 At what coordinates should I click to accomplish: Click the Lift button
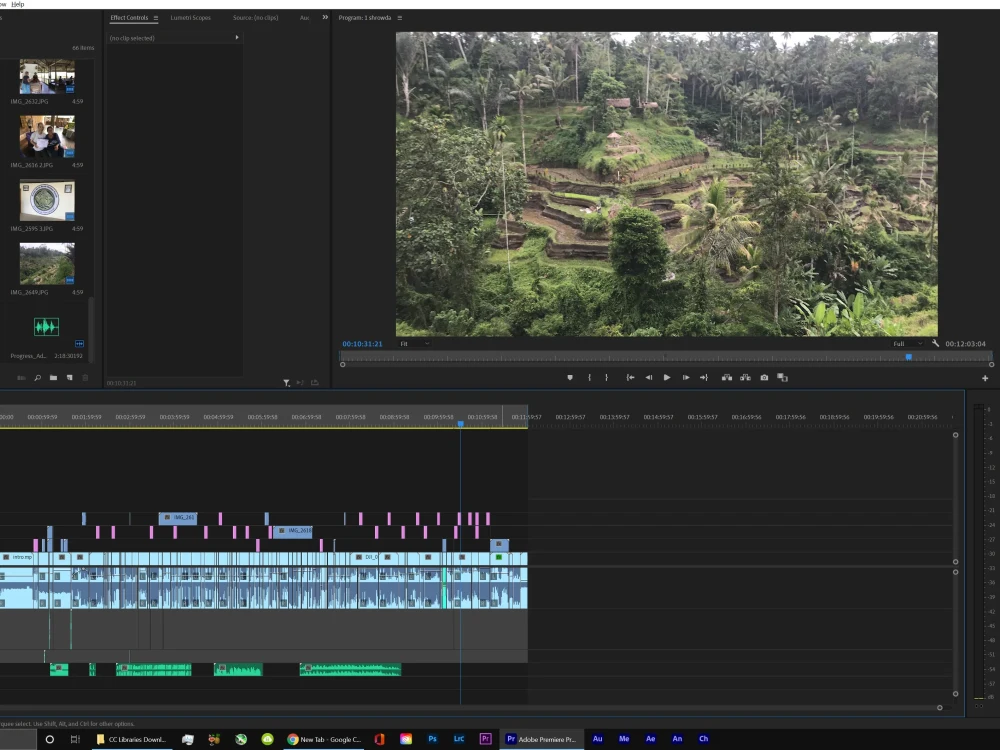tap(726, 378)
